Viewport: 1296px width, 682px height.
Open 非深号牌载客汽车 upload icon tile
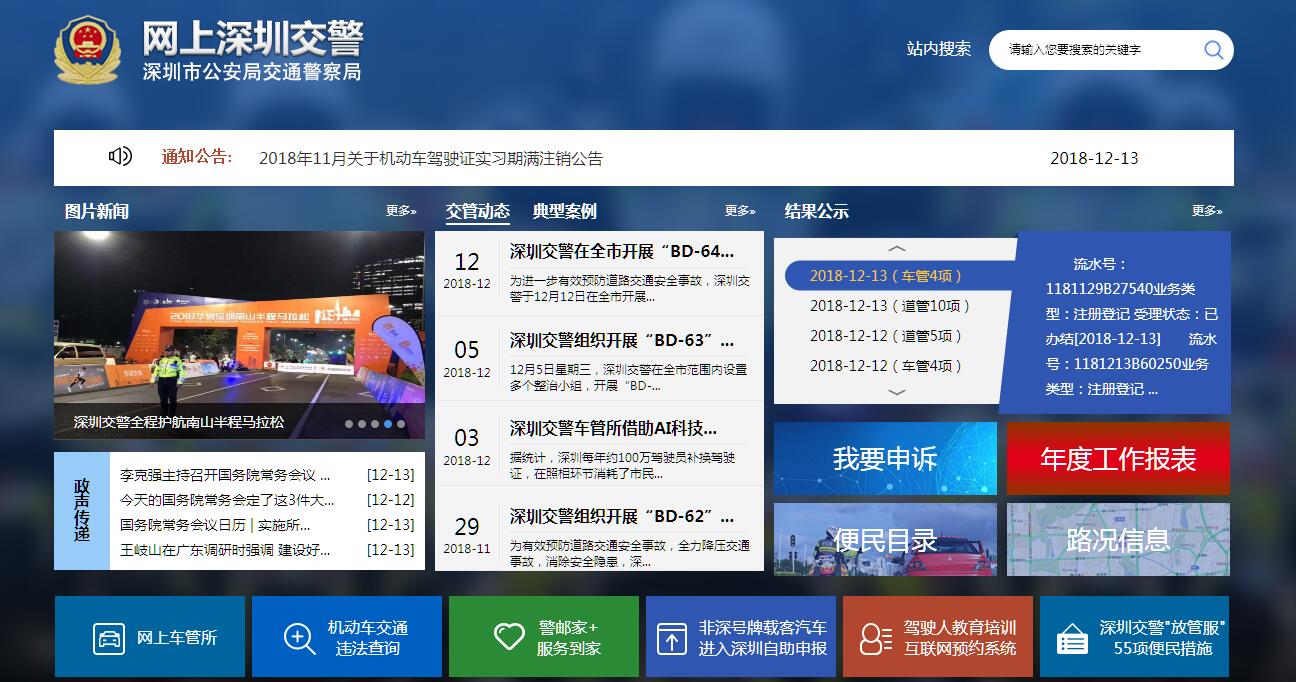[671, 638]
